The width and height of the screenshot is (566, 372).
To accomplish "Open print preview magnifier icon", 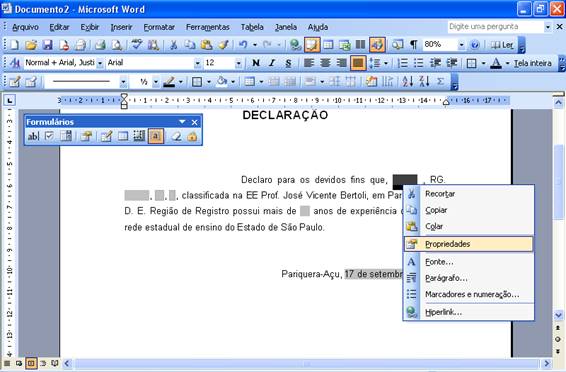I will [x=117, y=45].
